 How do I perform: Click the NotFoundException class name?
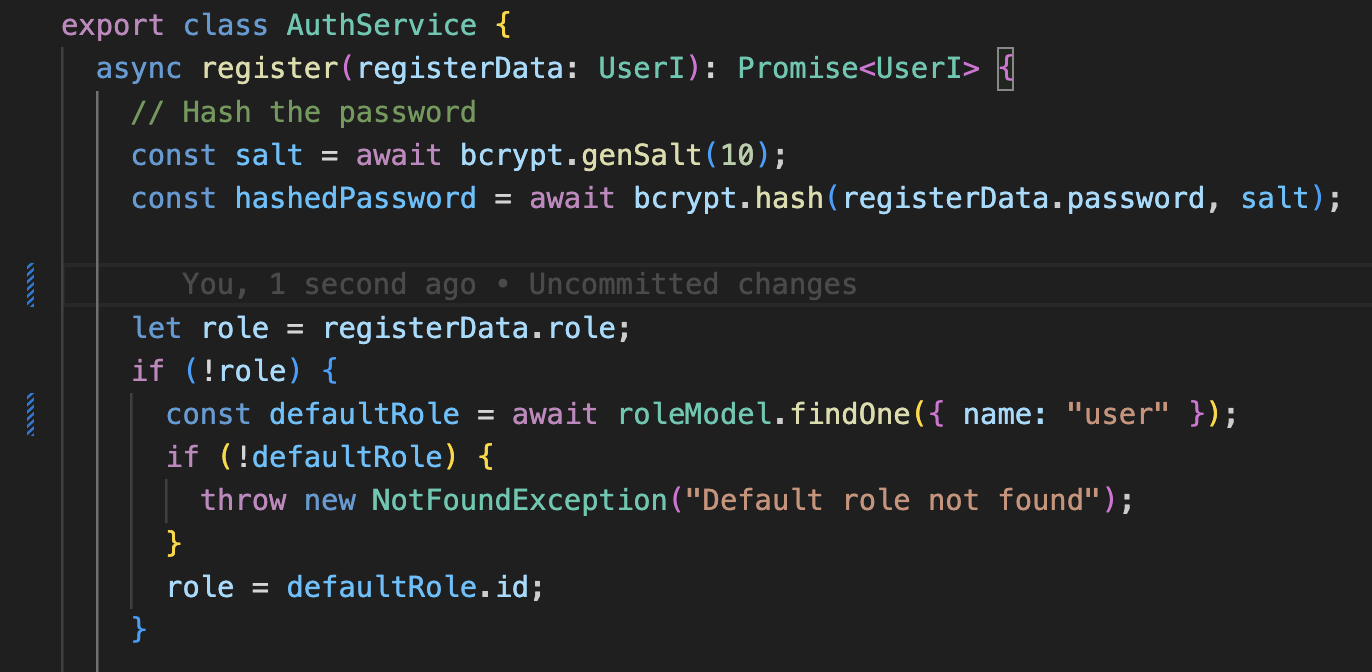point(519,499)
